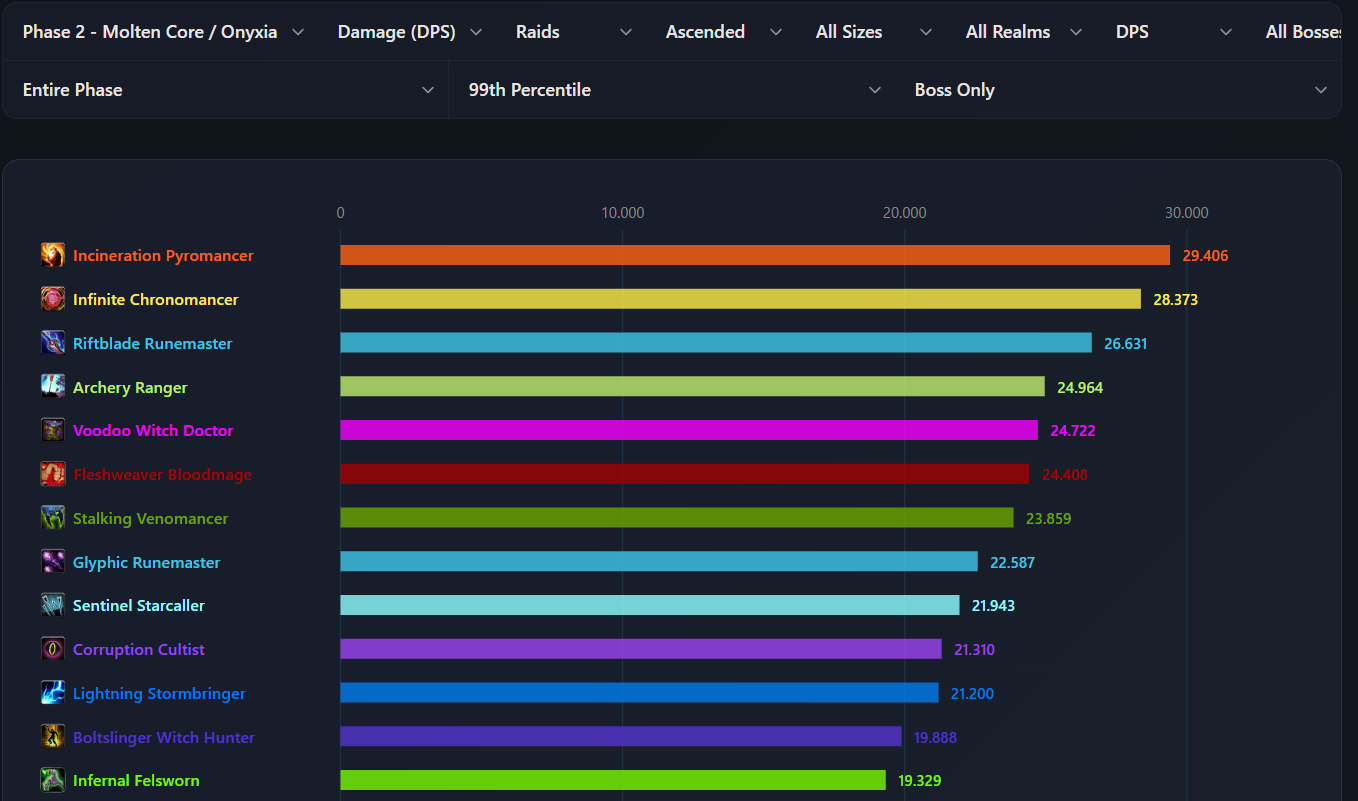
Task: Click the Fleshweaver Bloodmage icon
Action: tap(53, 474)
